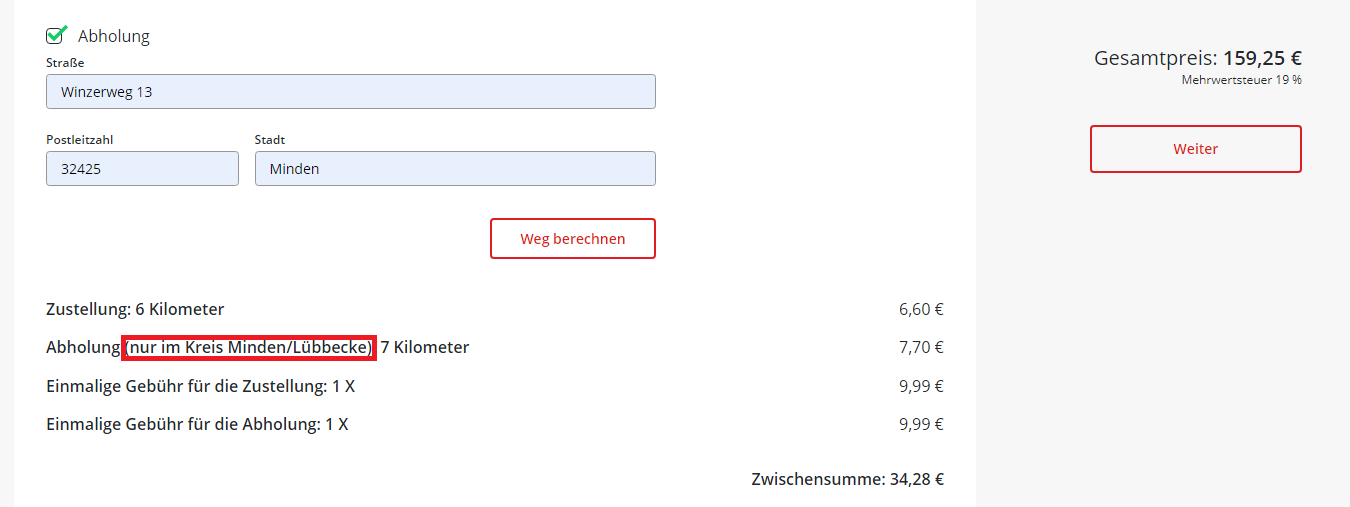Click the Postleitzahl field label
This screenshot has height=507, width=1350.
tap(79, 140)
